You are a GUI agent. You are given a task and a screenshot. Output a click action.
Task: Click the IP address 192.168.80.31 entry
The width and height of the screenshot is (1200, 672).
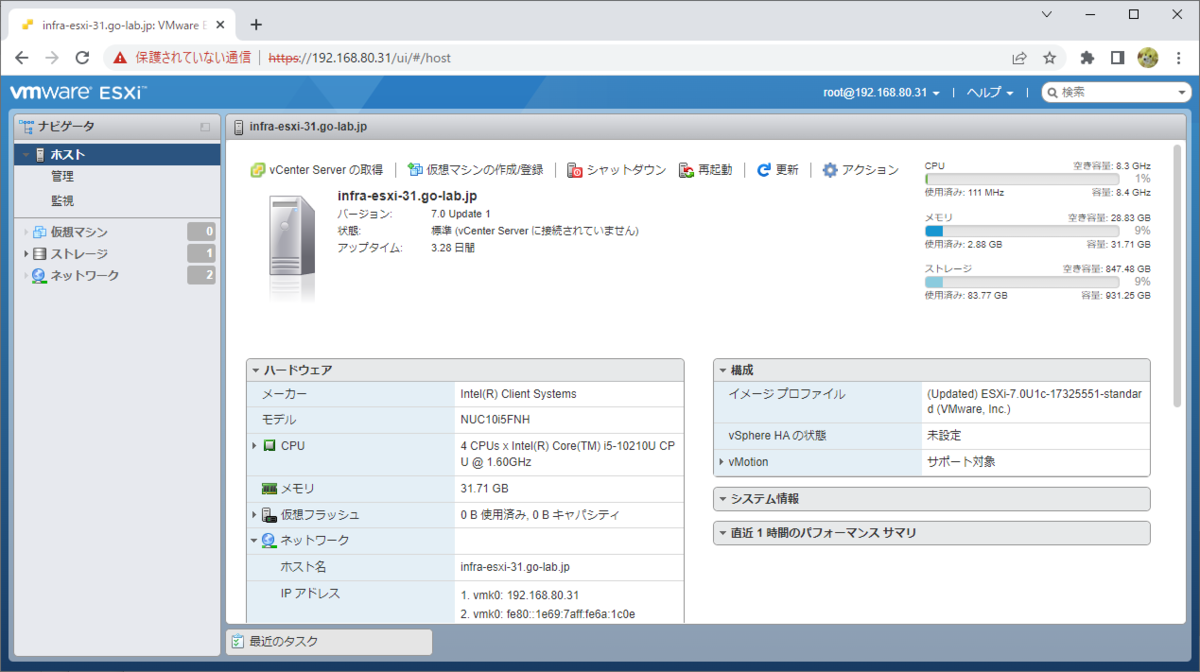click(x=520, y=595)
